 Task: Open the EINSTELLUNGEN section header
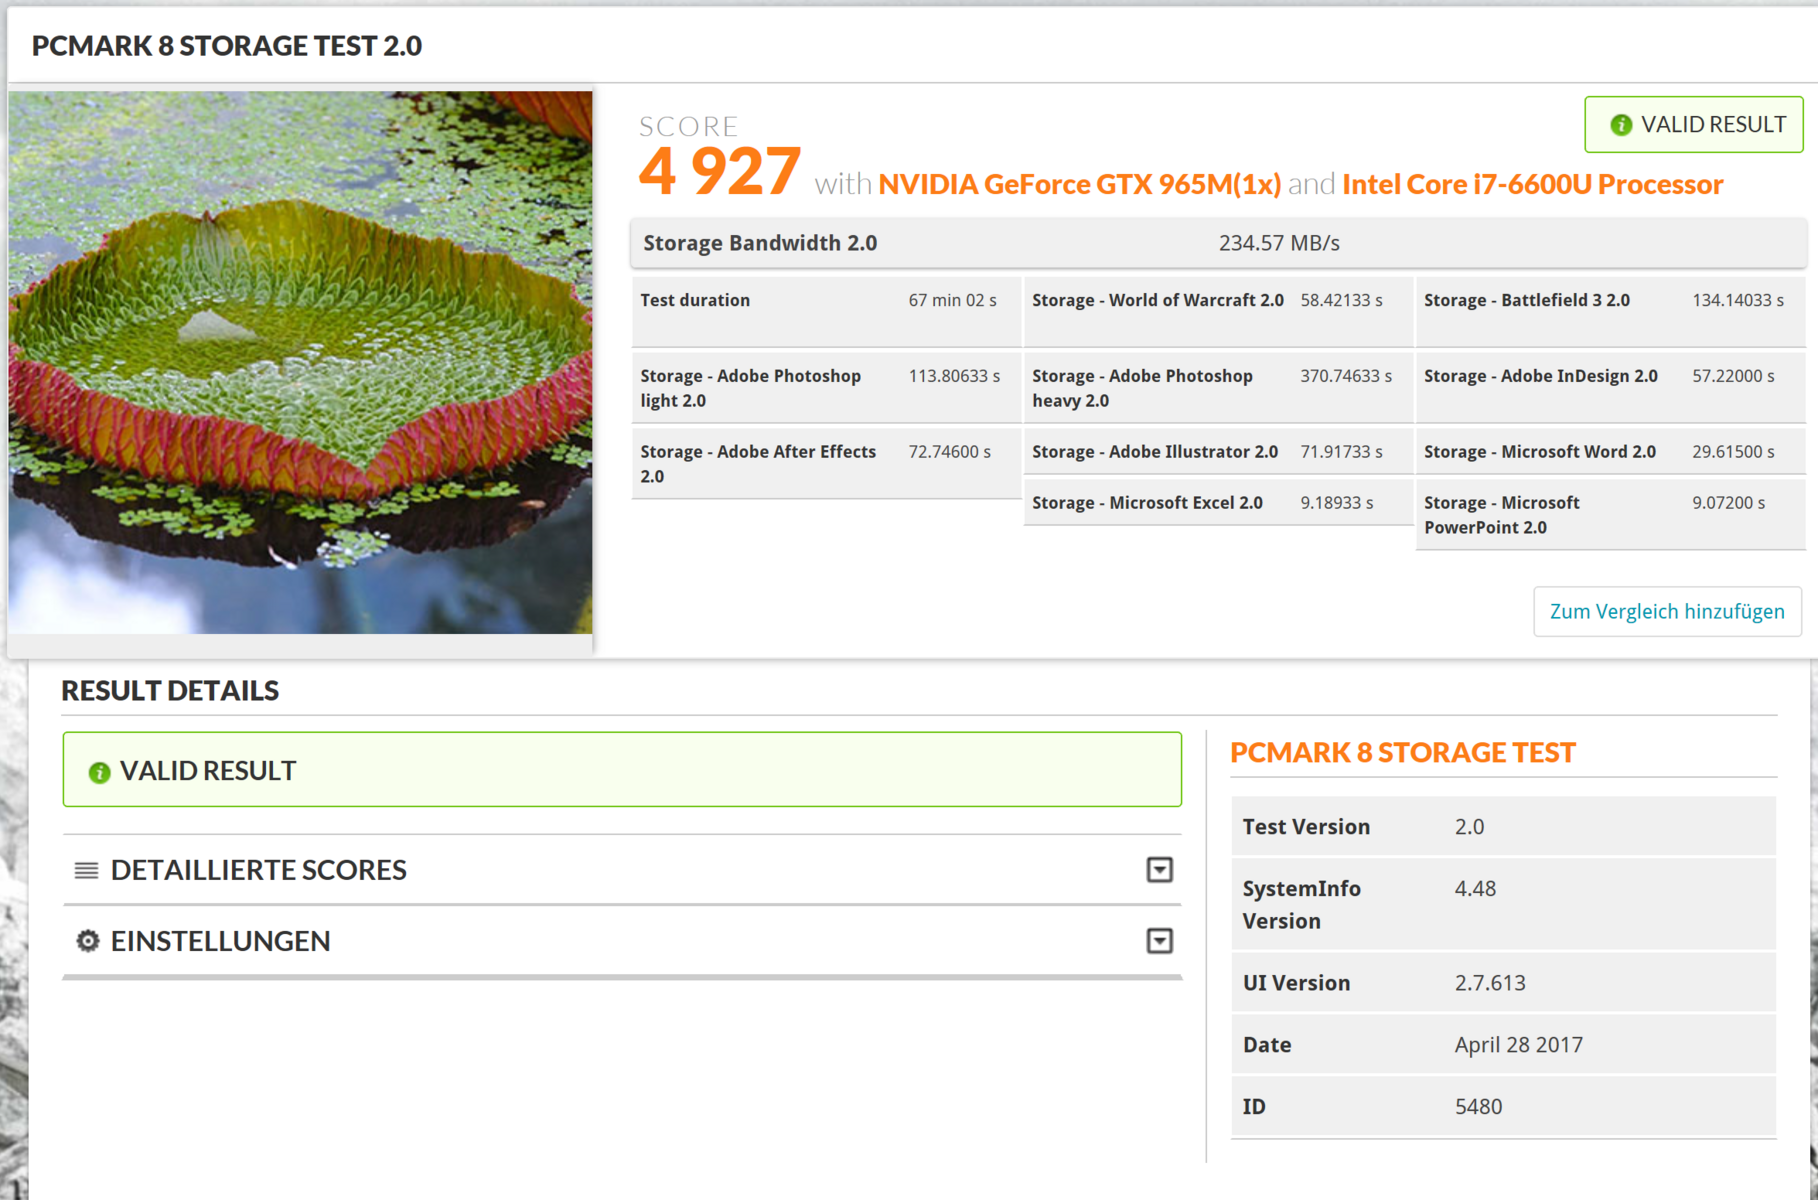point(622,941)
